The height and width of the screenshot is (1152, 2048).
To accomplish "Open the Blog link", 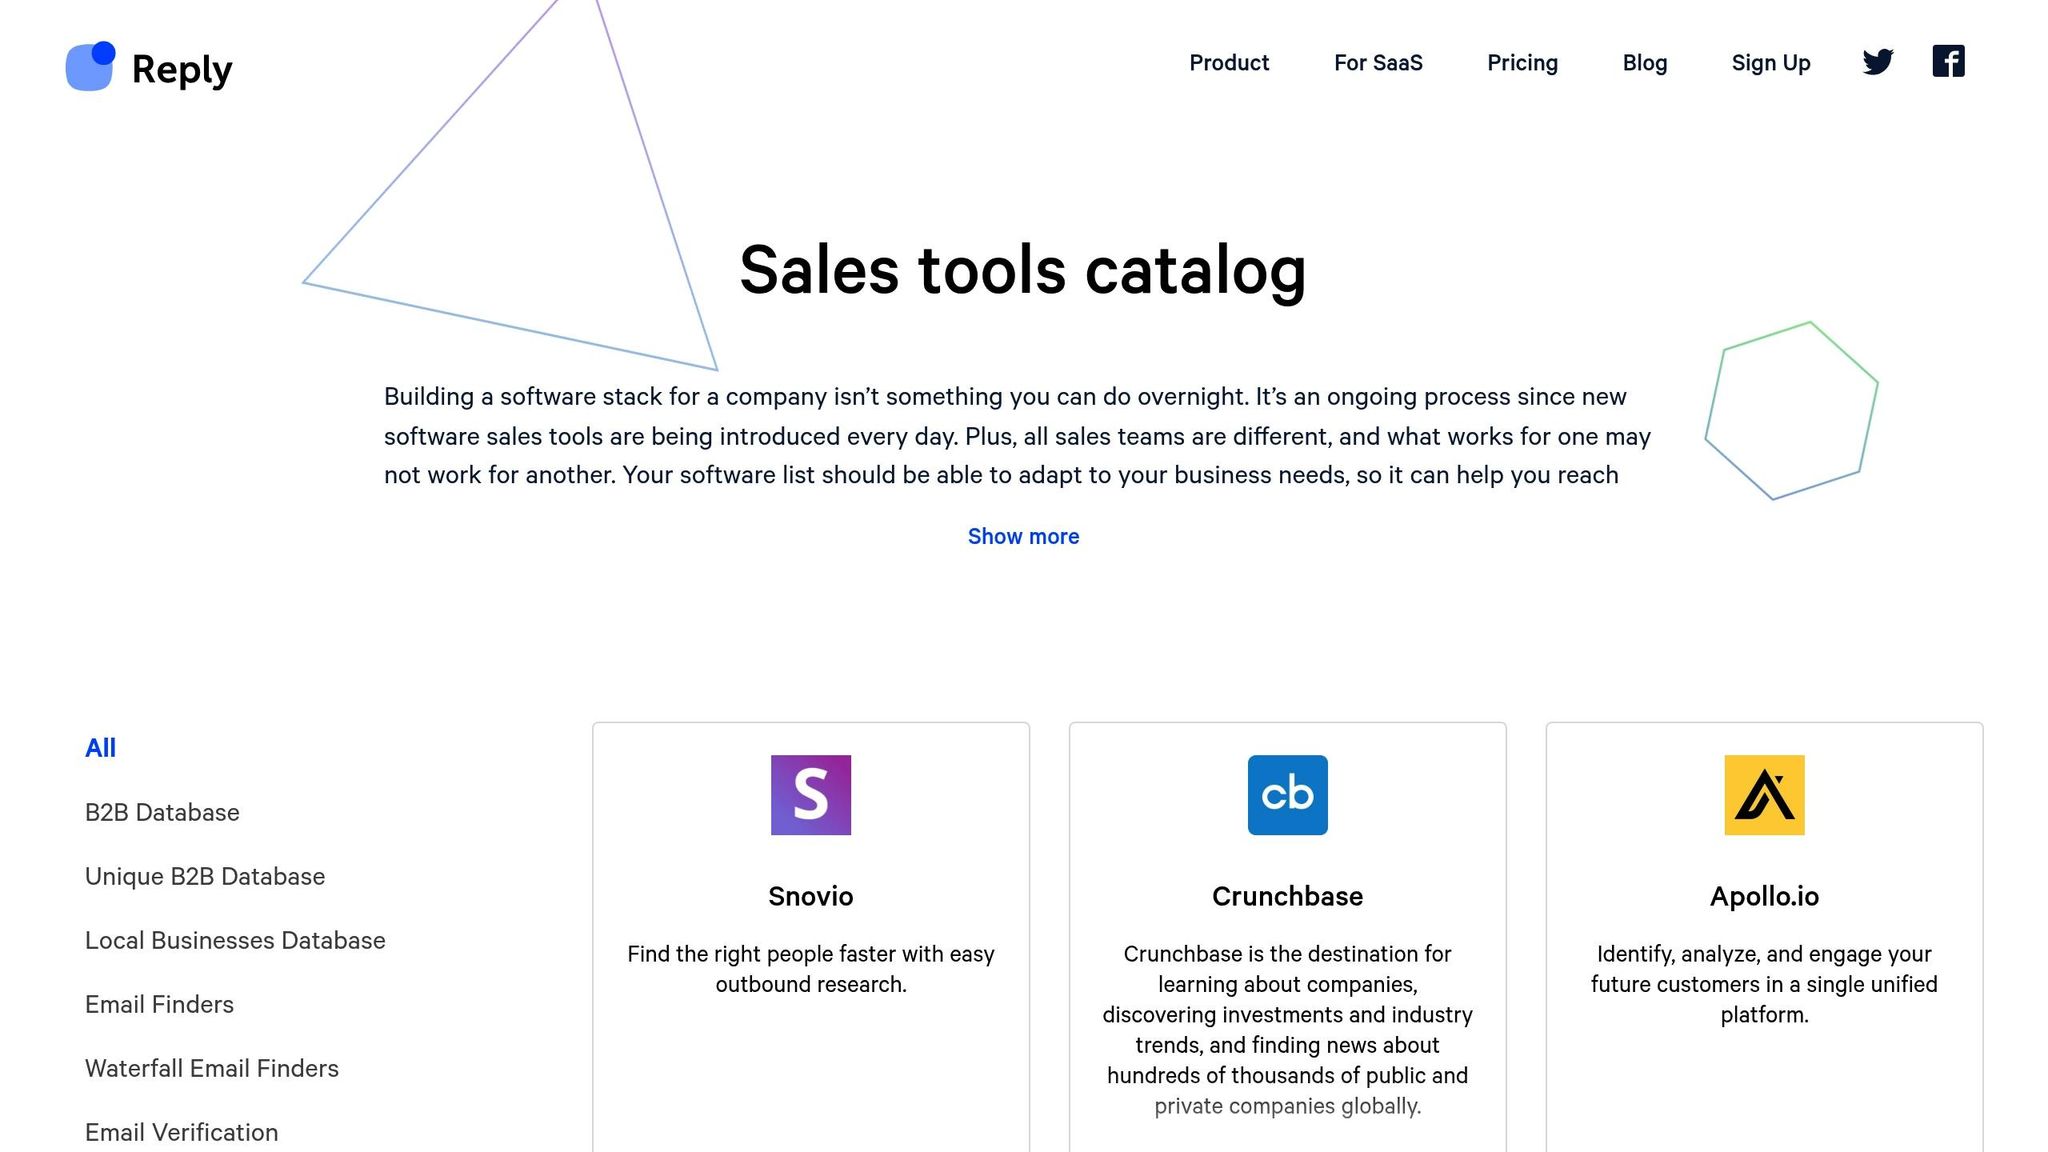I will click(x=1645, y=63).
